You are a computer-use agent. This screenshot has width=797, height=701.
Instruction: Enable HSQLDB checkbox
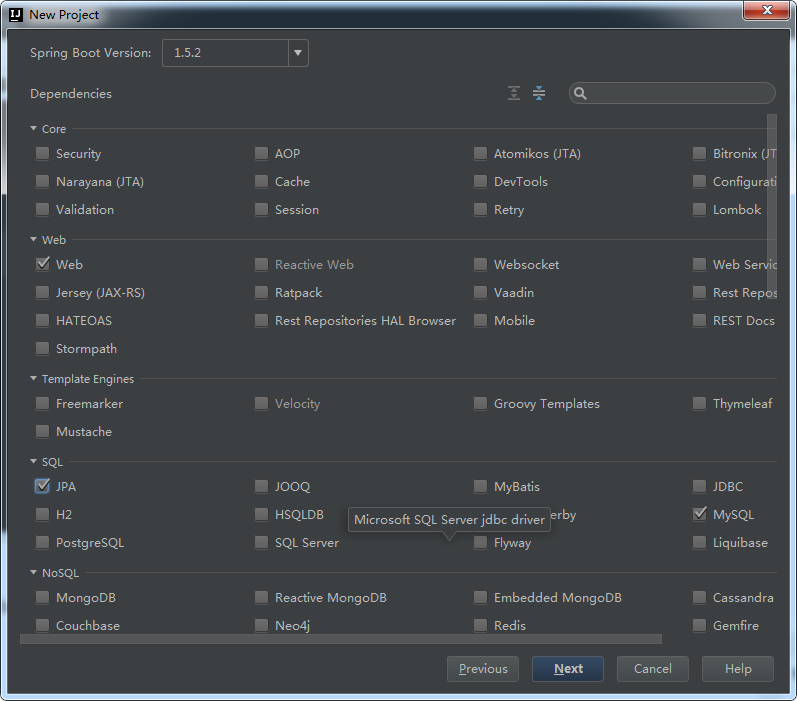tap(261, 514)
